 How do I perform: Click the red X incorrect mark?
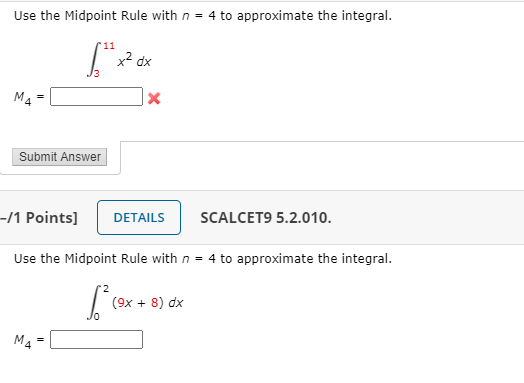154,98
